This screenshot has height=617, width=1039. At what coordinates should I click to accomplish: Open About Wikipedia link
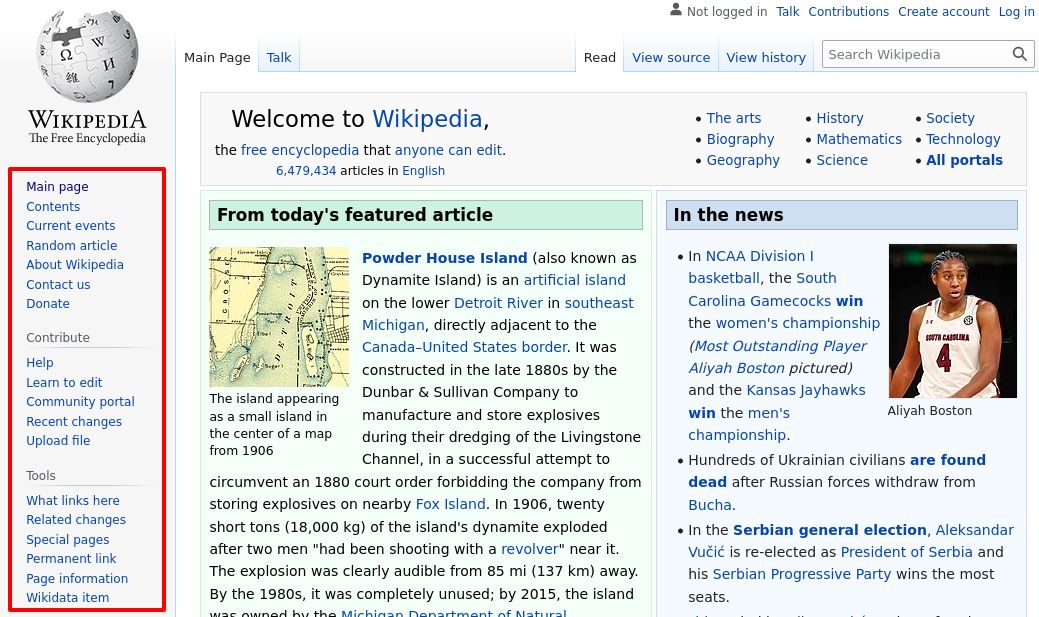(x=75, y=264)
